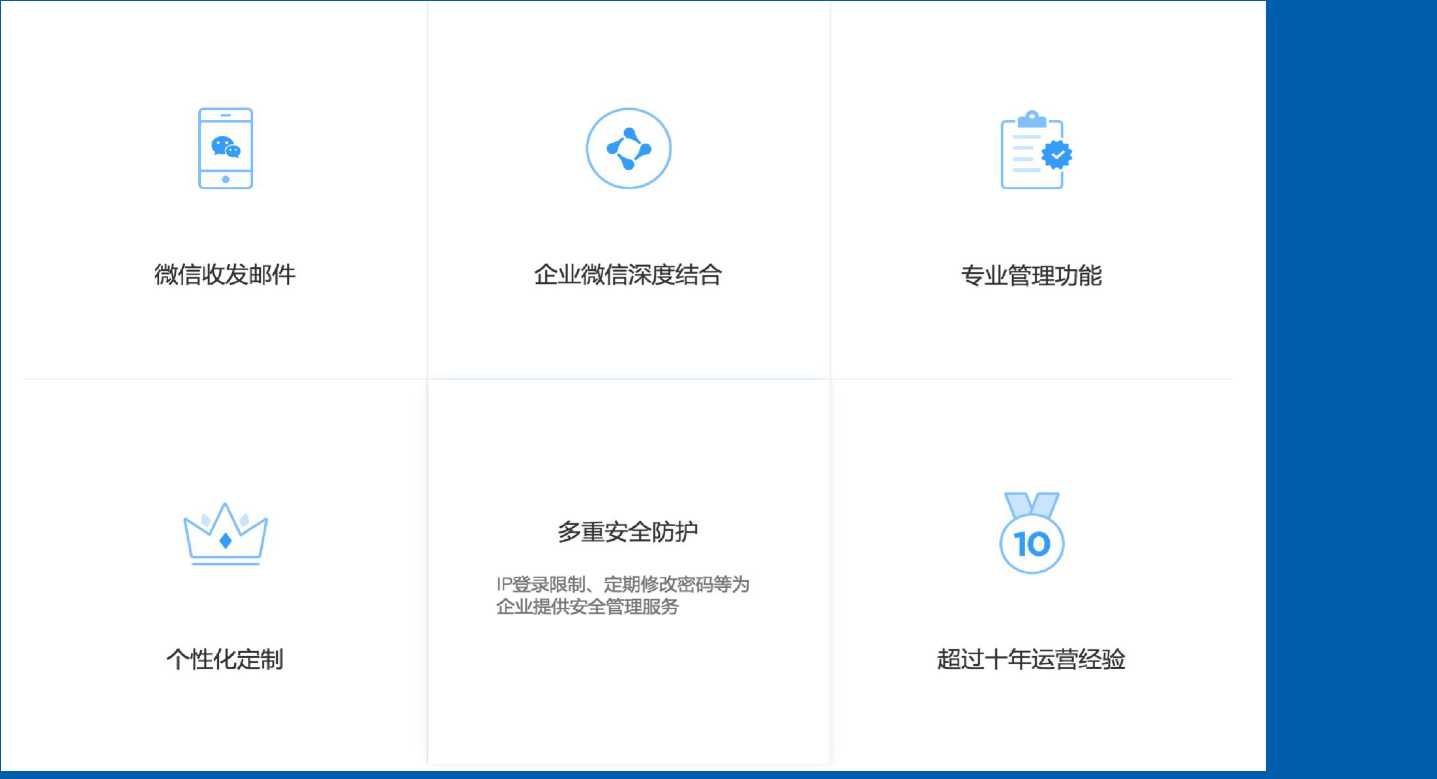Select the 专业管理功能 heading
Screen dimensions: 1437x779
pos(1031,275)
